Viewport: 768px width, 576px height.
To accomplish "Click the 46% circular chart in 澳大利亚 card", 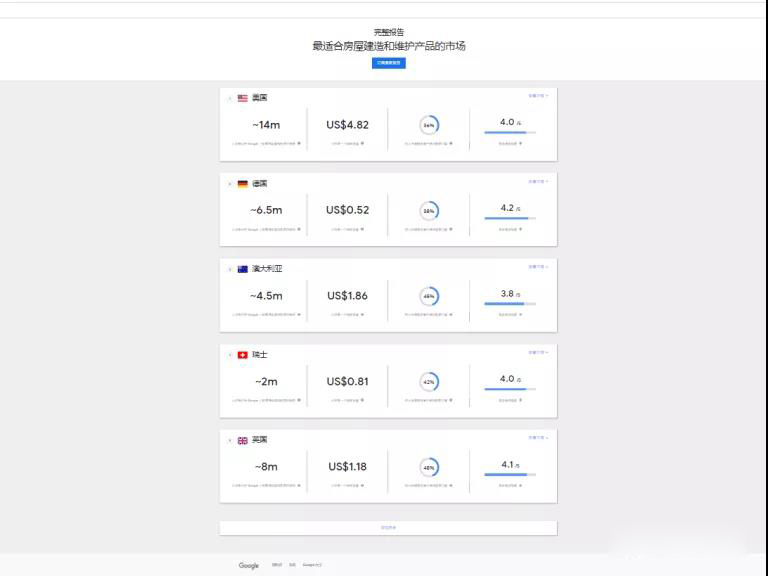I will pyautogui.click(x=429, y=297).
